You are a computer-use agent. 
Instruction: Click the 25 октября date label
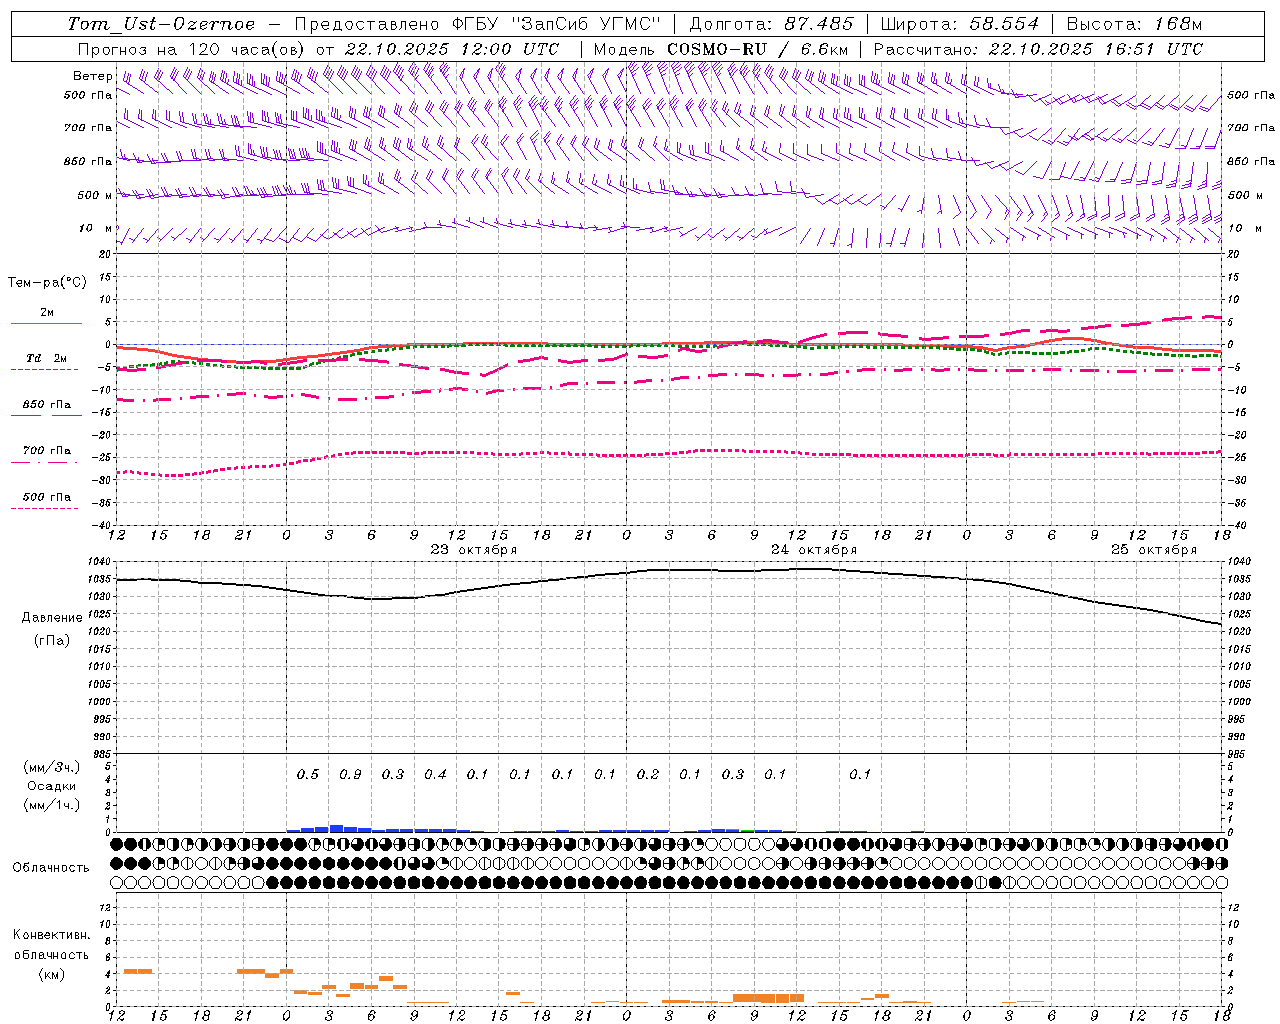click(x=1154, y=550)
